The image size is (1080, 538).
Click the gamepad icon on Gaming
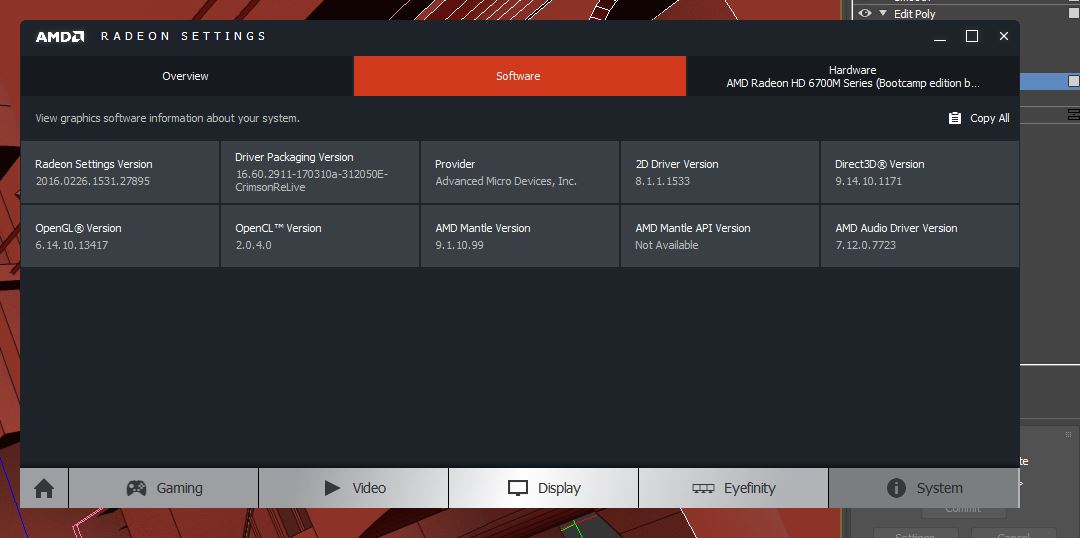(136, 488)
